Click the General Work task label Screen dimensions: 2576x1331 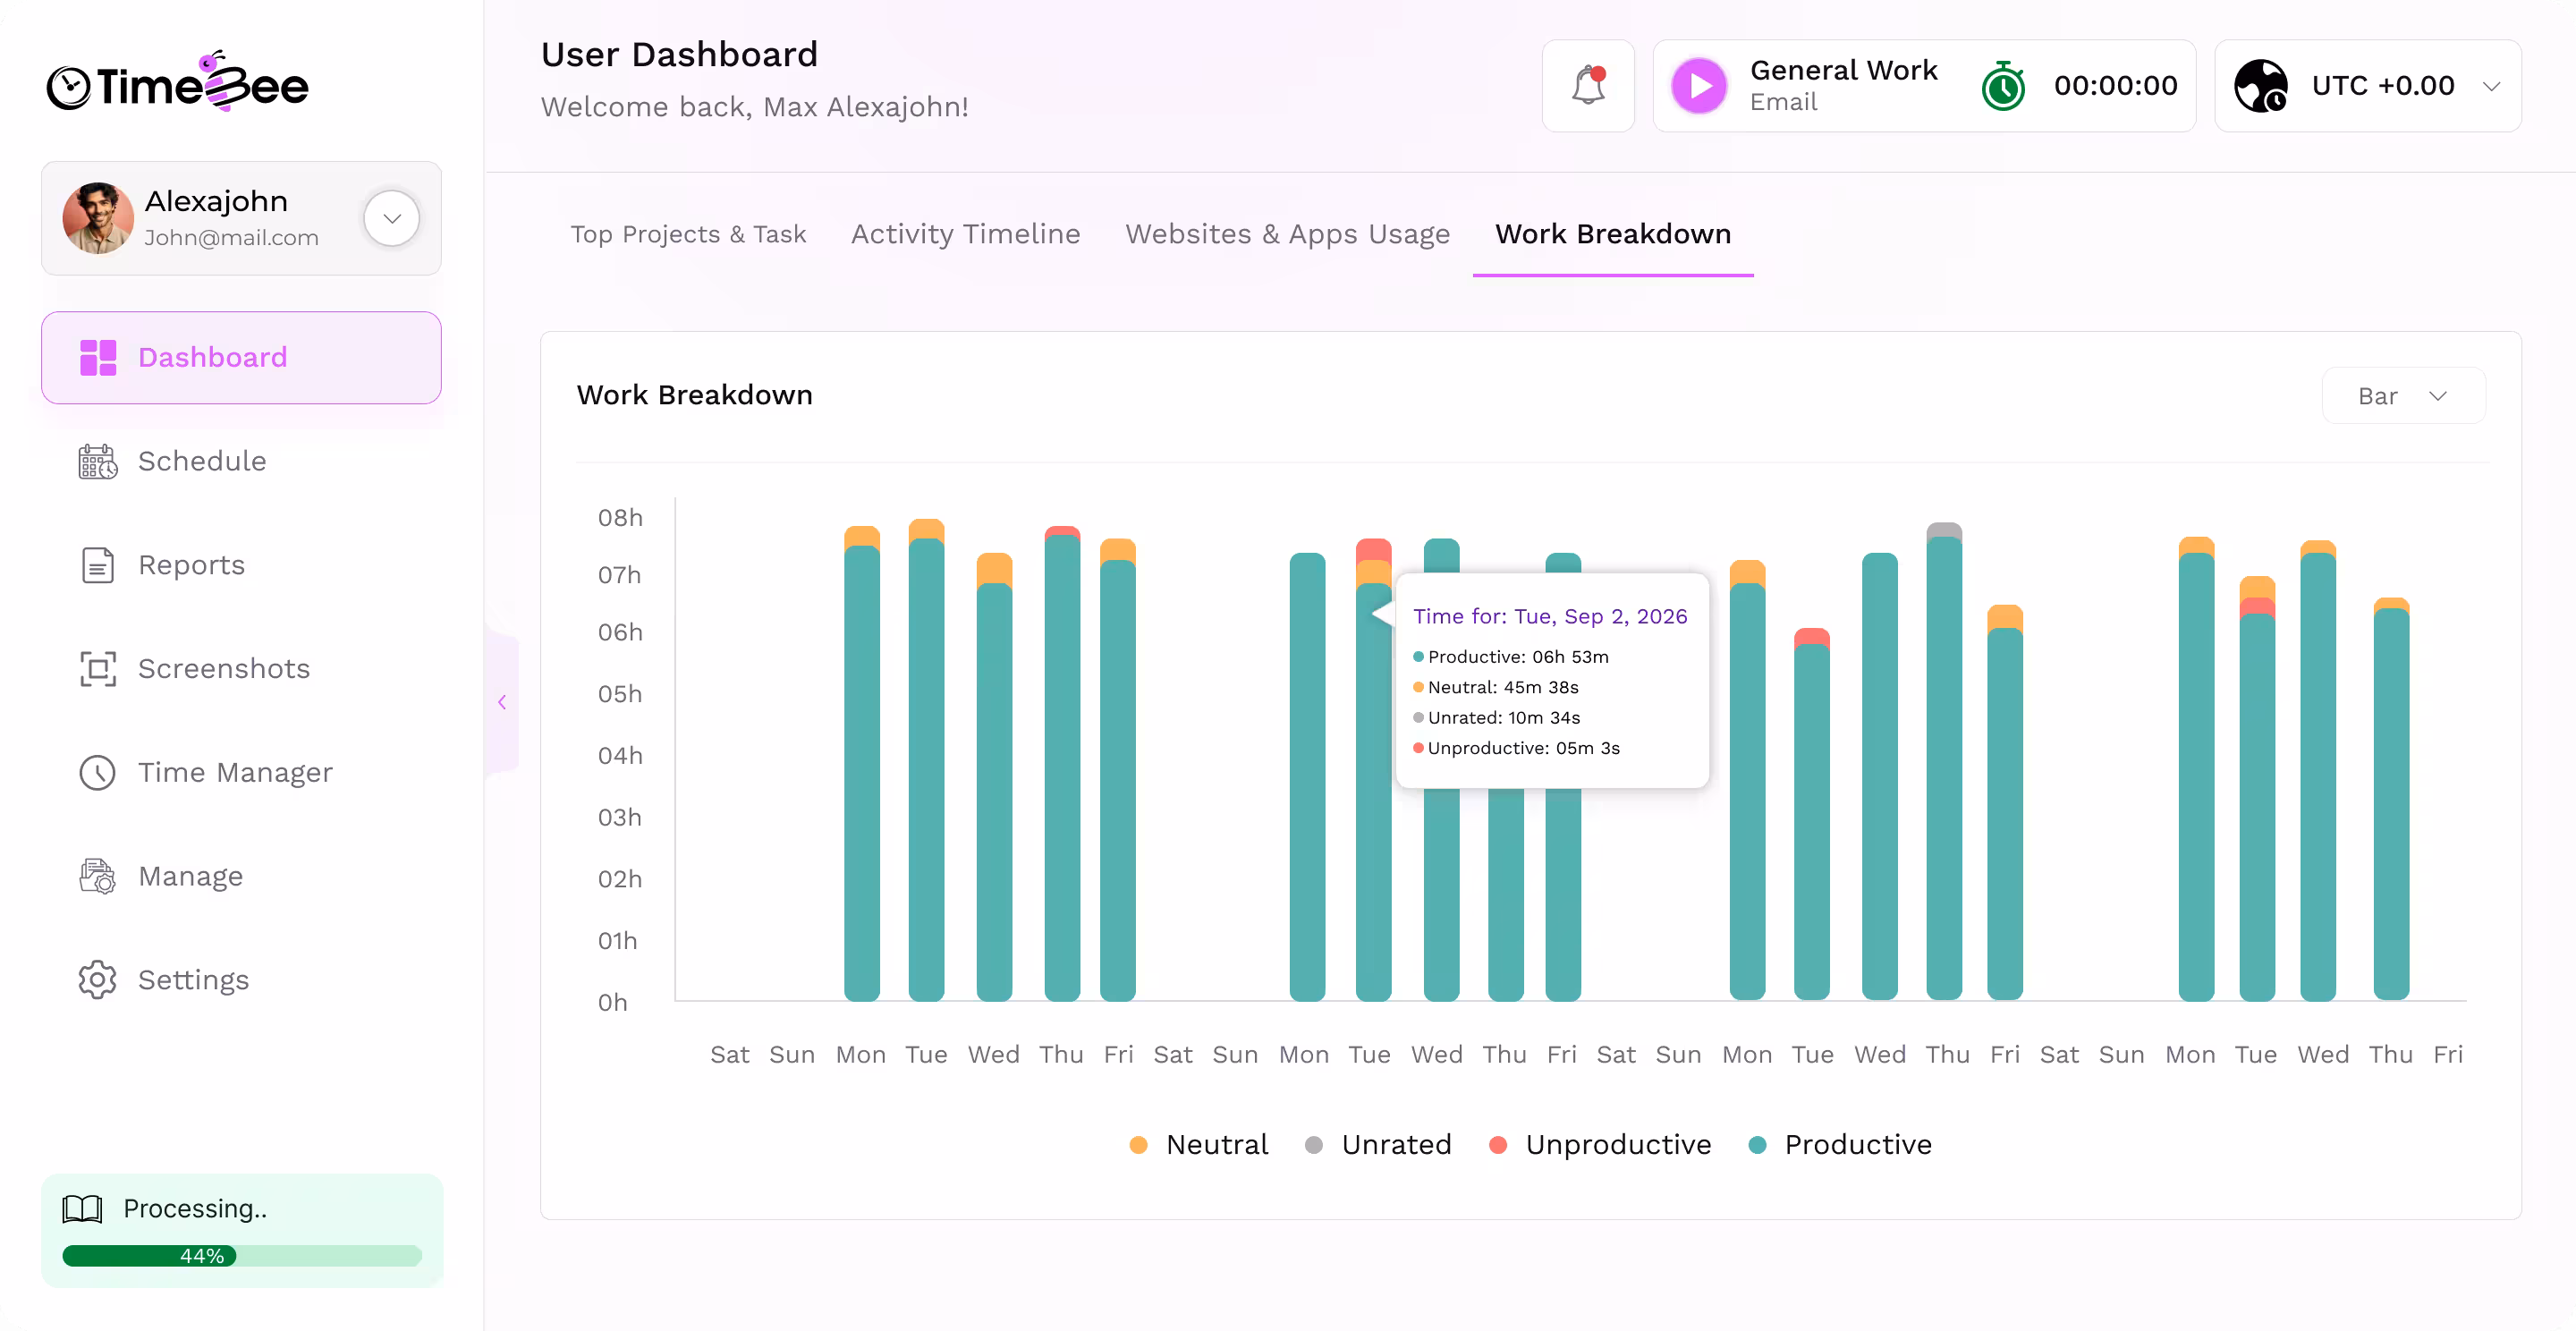pyautogui.click(x=1844, y=70)
